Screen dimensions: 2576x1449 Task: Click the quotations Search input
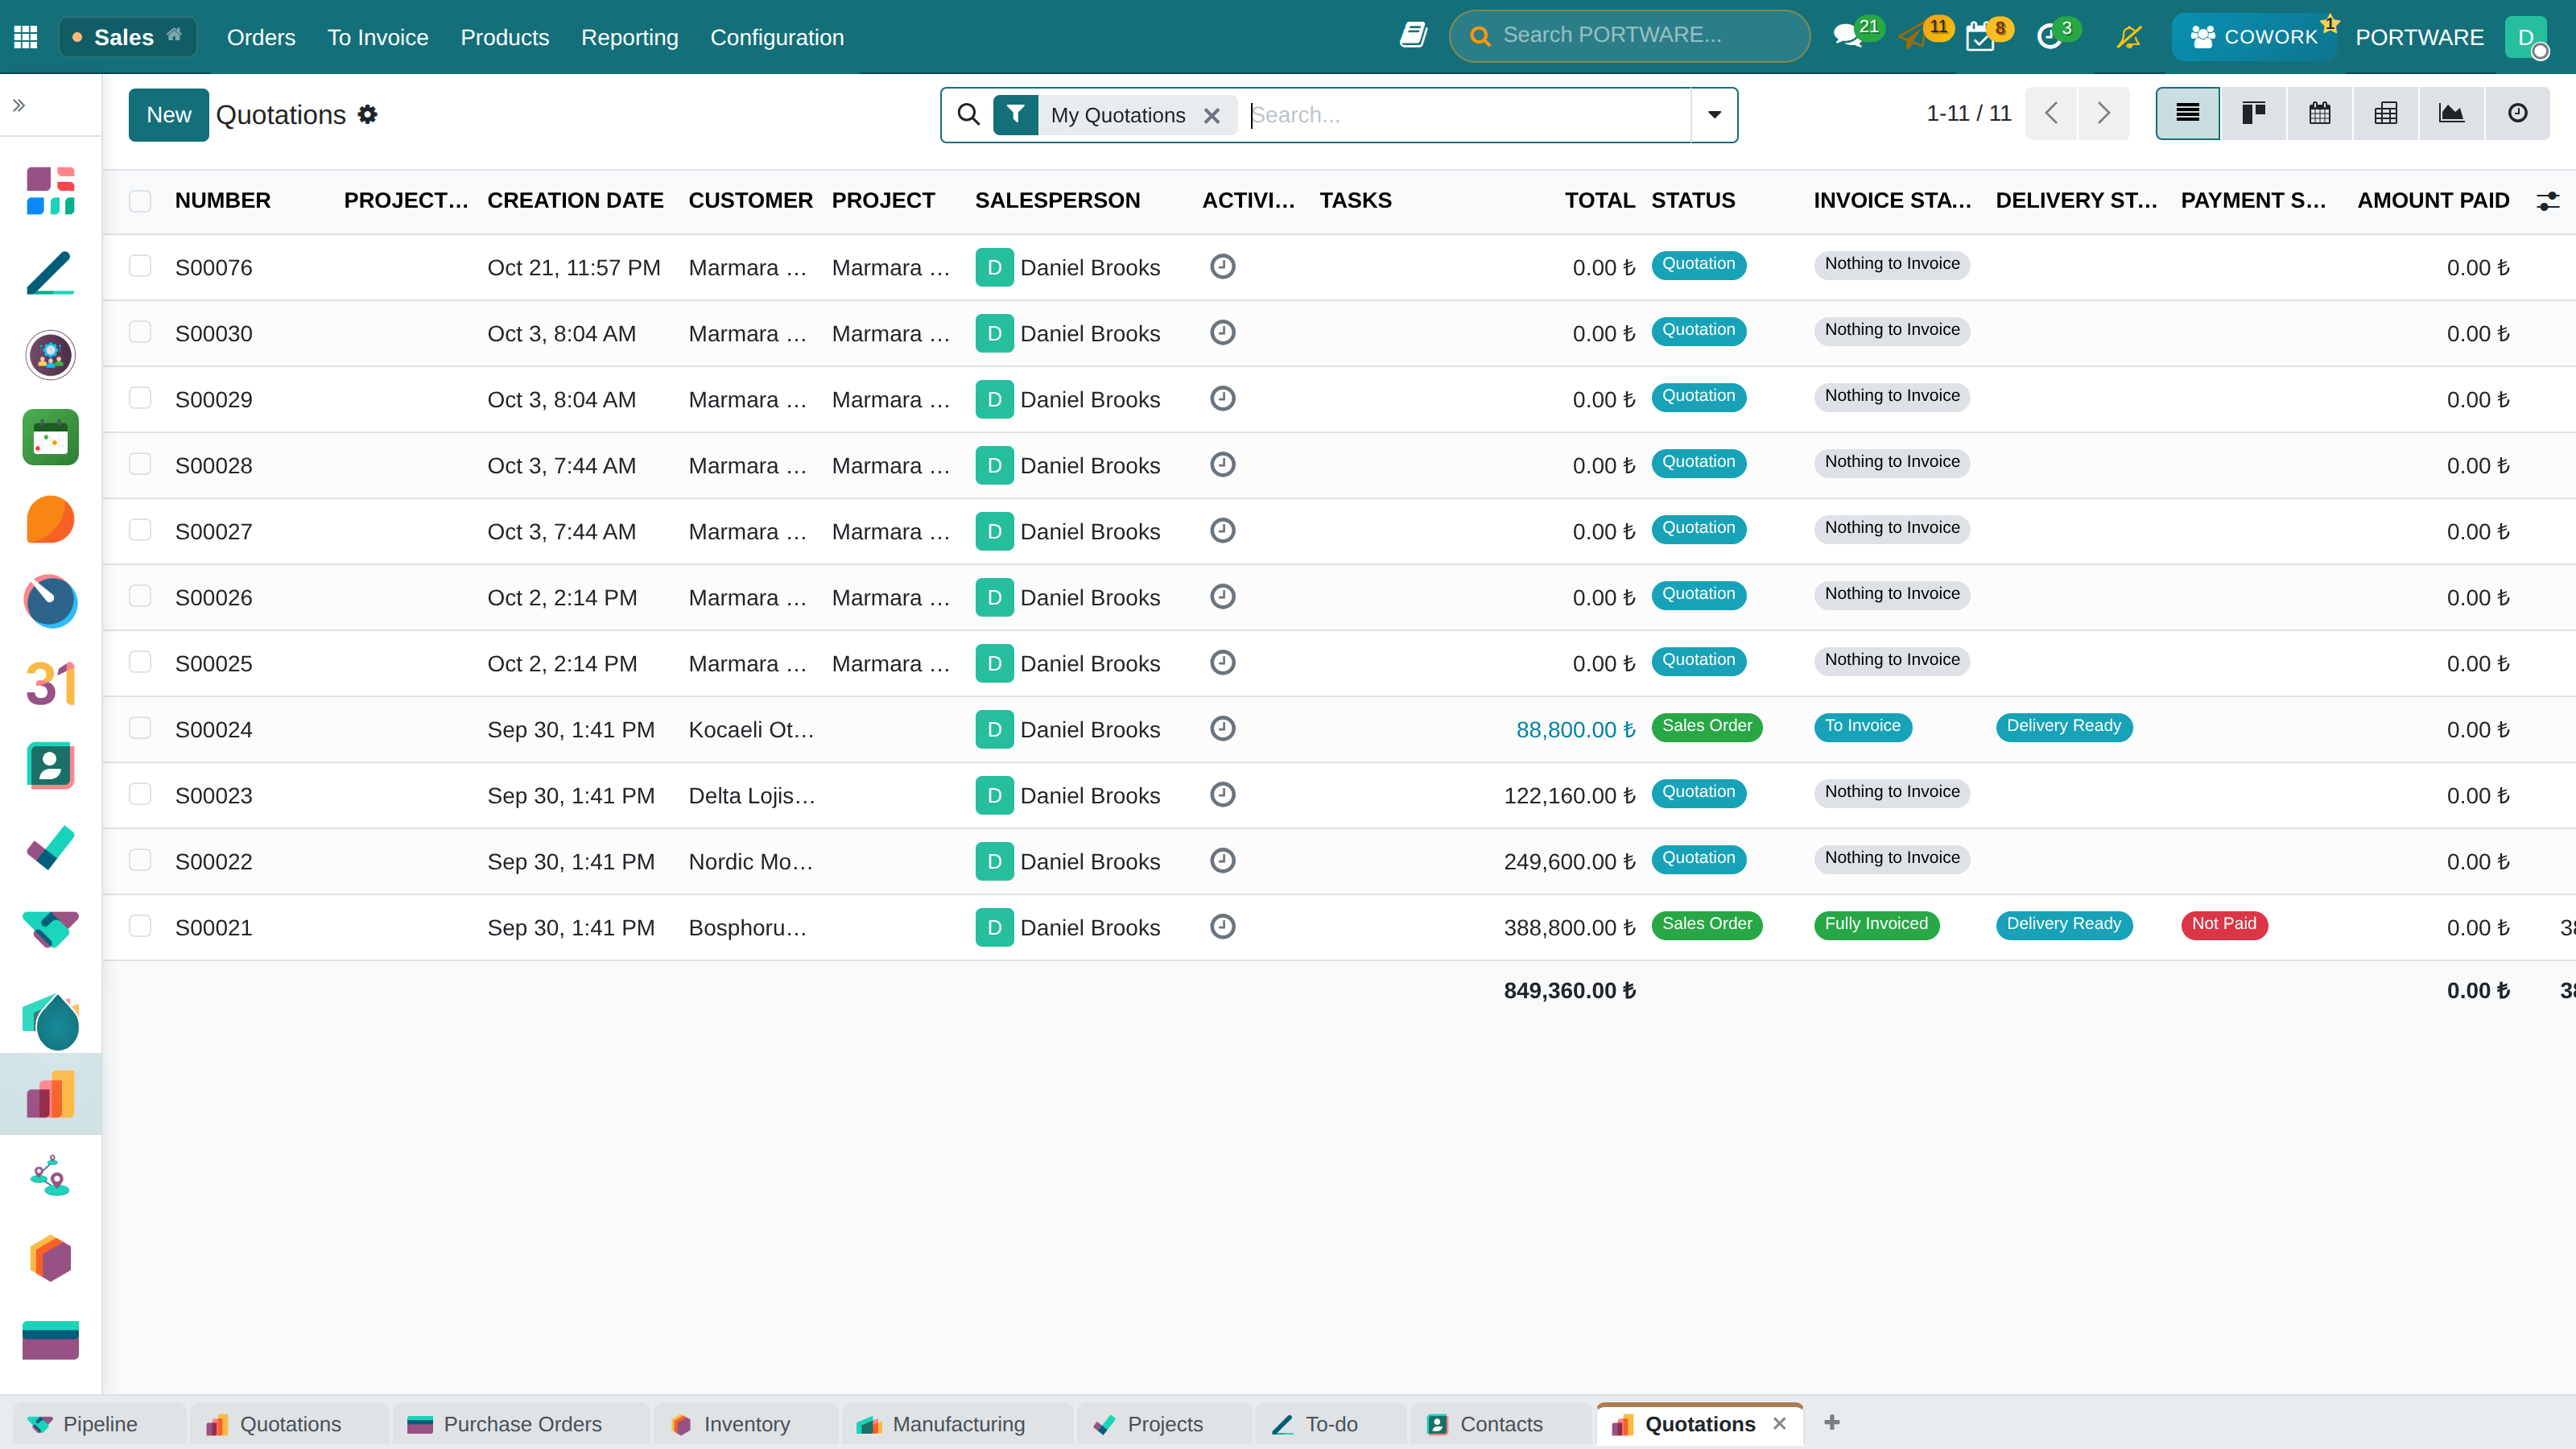1468,115
